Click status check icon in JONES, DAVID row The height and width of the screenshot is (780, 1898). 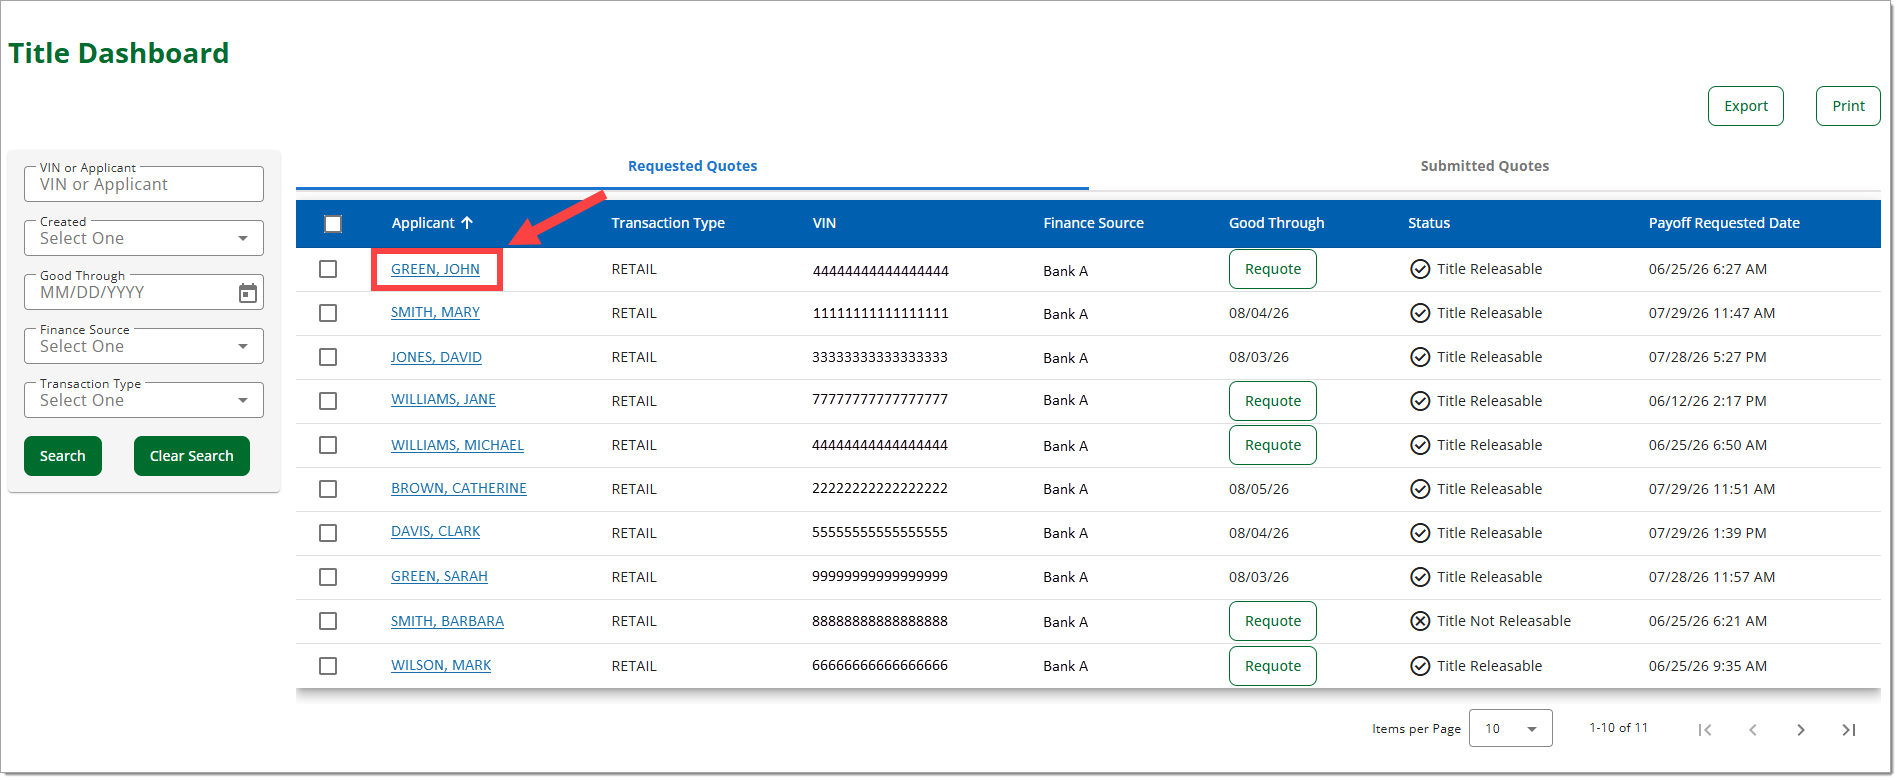pyautogui.click(x=1420, y=357)
